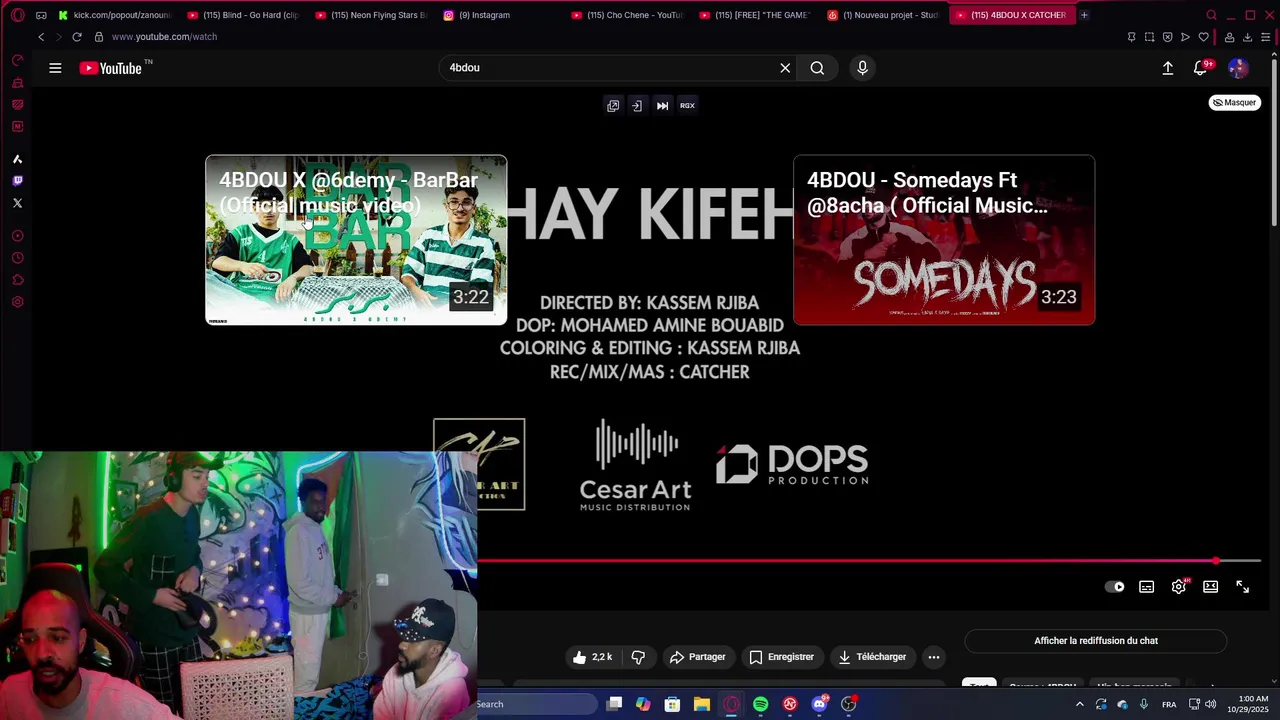Clear the search box with the X

785,68
